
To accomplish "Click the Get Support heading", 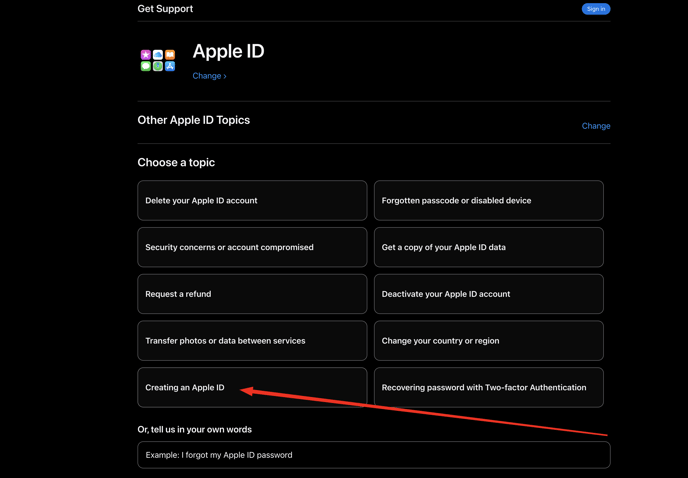I will pyautogui.click(x=165, y=9).
